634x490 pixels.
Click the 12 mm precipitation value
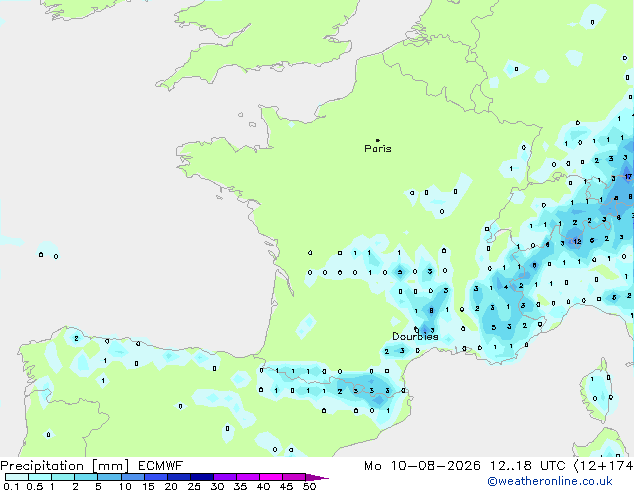[577, 241]
